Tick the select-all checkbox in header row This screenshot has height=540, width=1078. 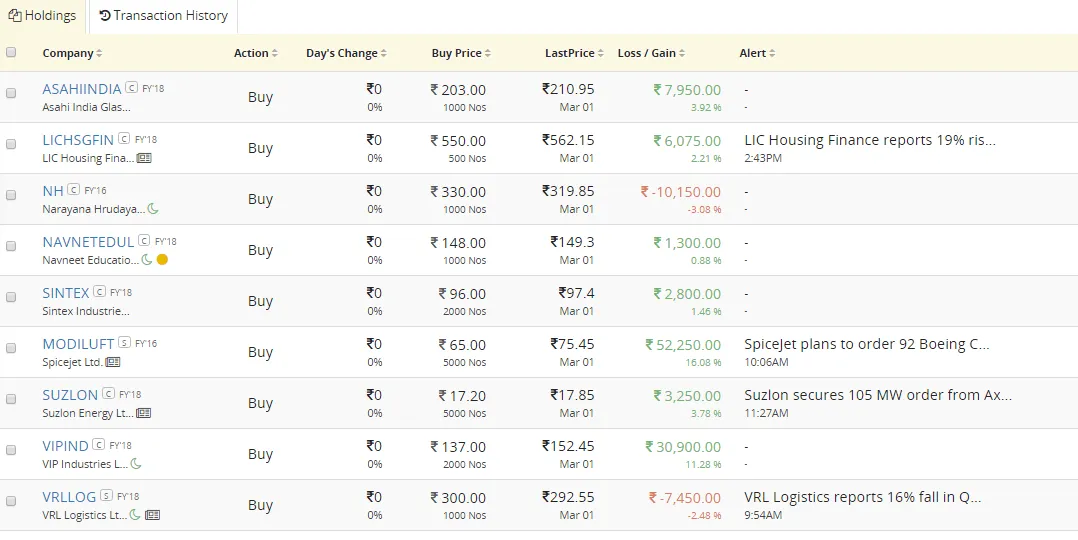coord(11,53)
